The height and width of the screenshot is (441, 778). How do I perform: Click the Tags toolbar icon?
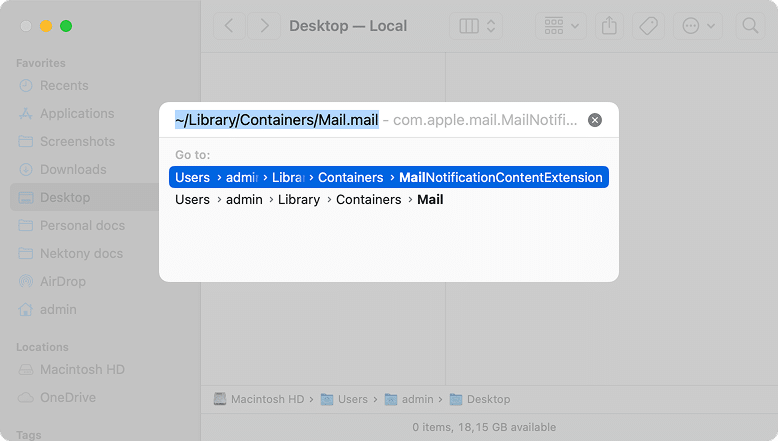648,26
